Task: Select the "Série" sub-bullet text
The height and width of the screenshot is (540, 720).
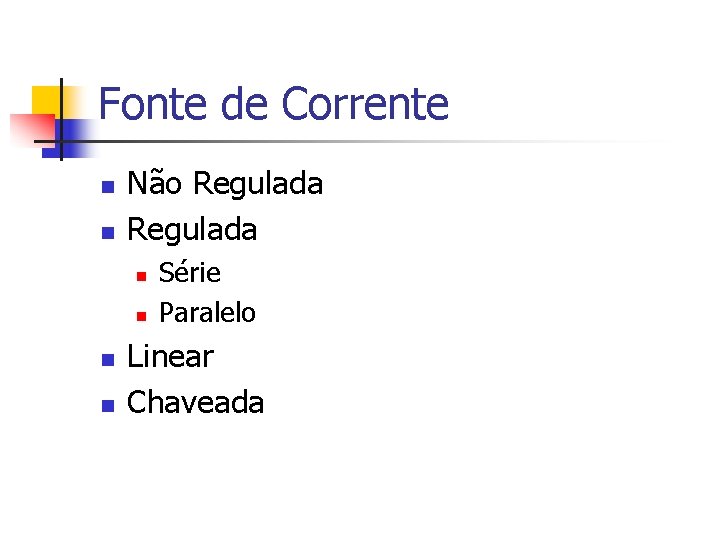Action: click(190, 273)
